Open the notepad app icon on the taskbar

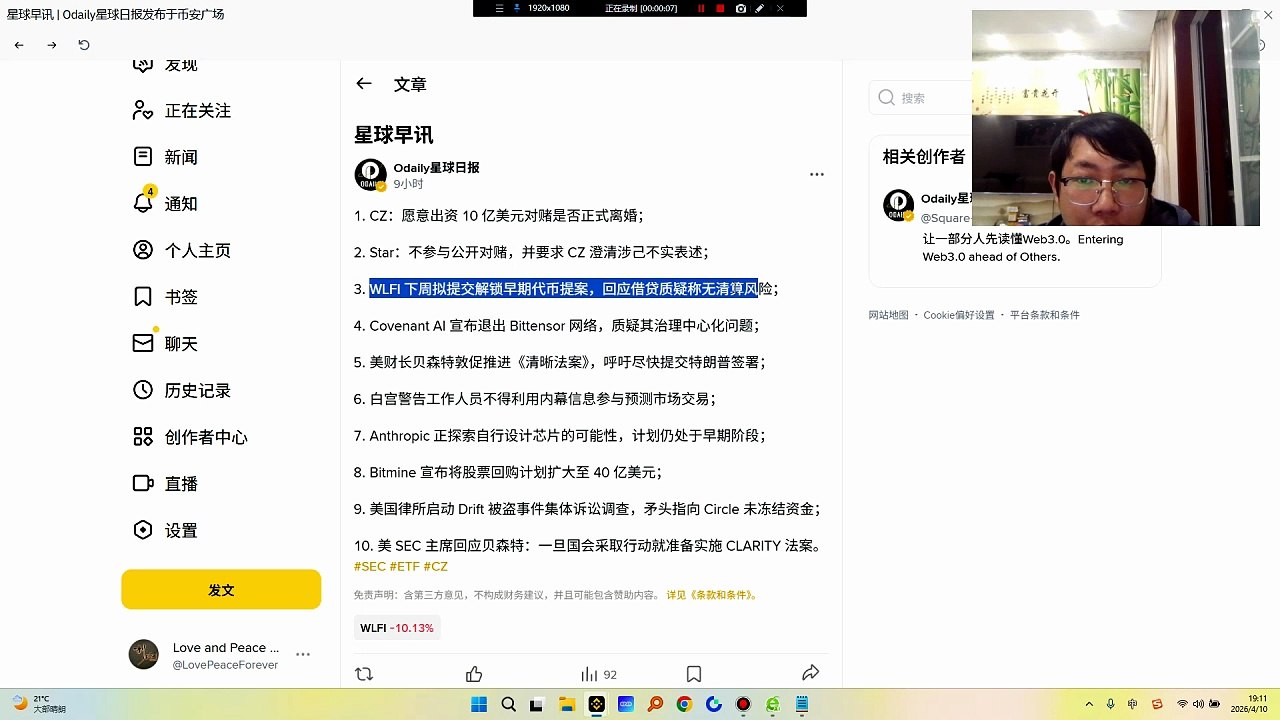[802, 705]
